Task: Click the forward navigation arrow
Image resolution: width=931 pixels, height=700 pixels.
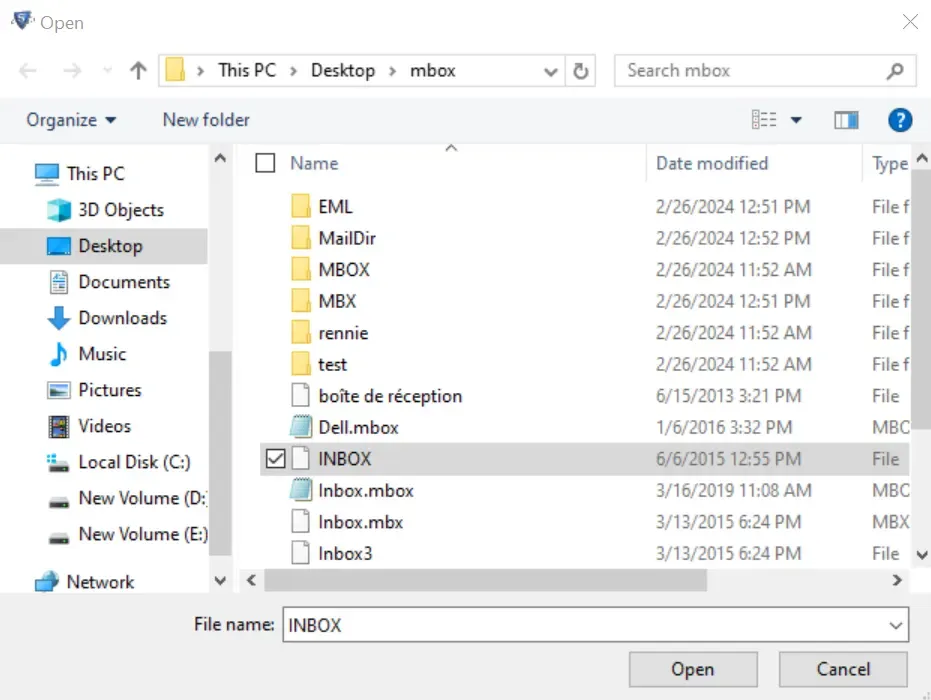Action: click(71, 70)
